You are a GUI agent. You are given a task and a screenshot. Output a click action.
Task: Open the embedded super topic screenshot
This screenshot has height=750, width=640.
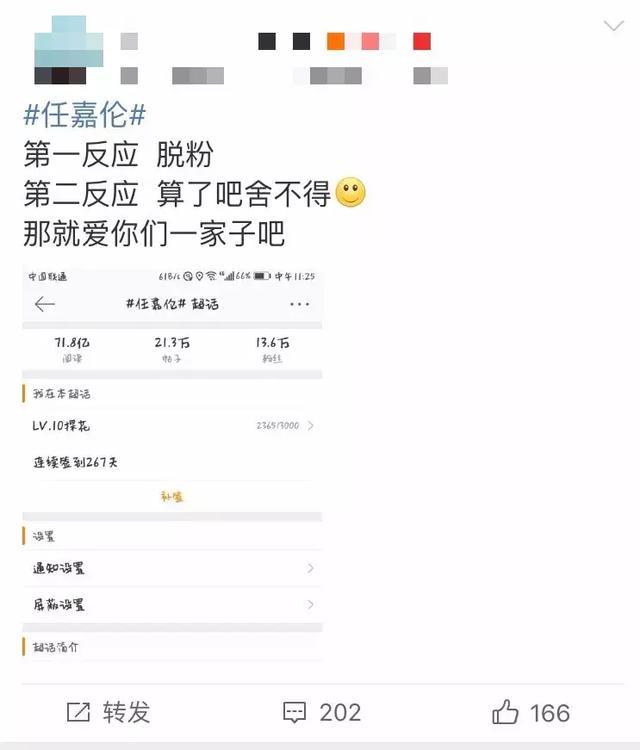coord(172,463)
